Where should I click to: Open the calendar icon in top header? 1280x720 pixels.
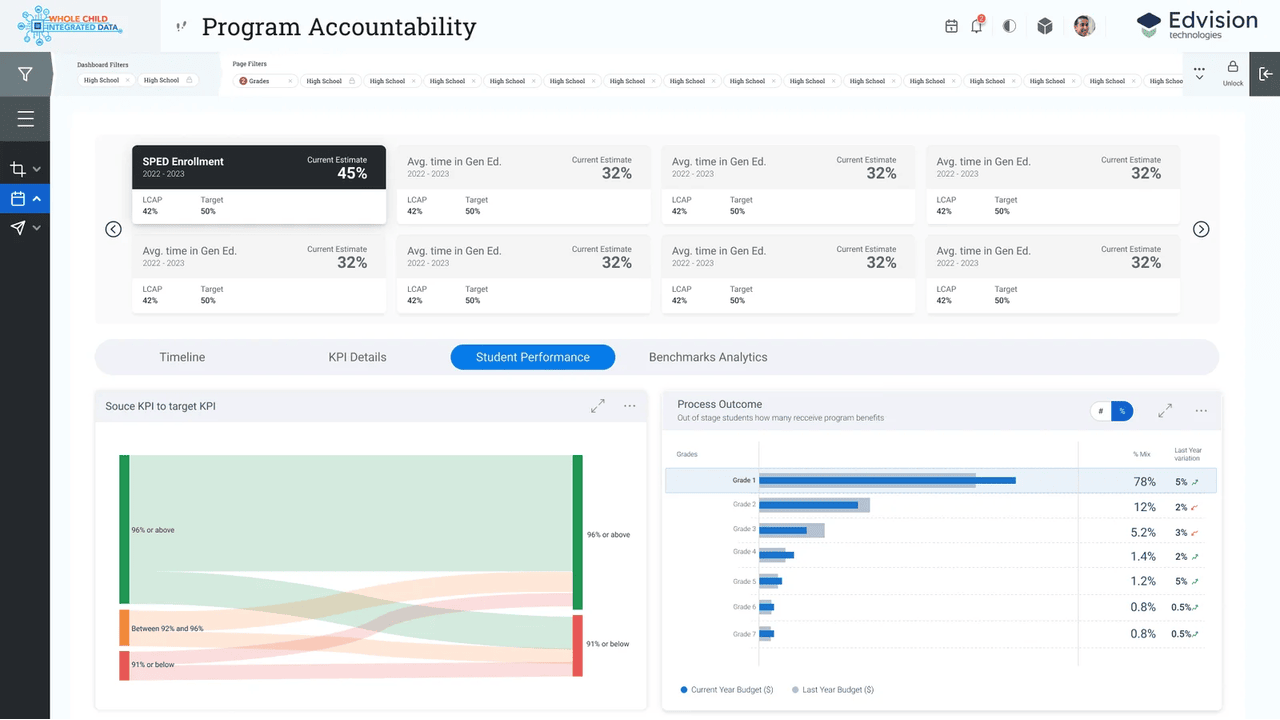951,26
